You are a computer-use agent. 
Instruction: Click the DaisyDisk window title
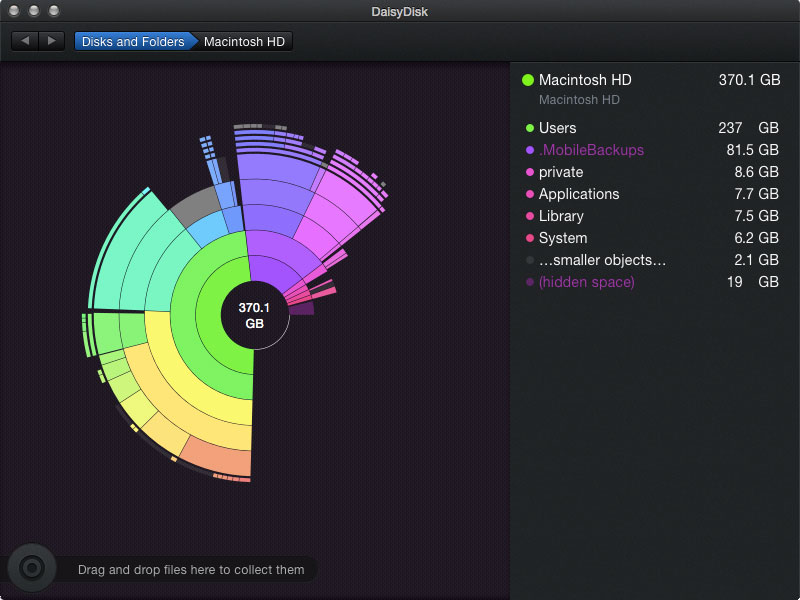click(399, 11)
